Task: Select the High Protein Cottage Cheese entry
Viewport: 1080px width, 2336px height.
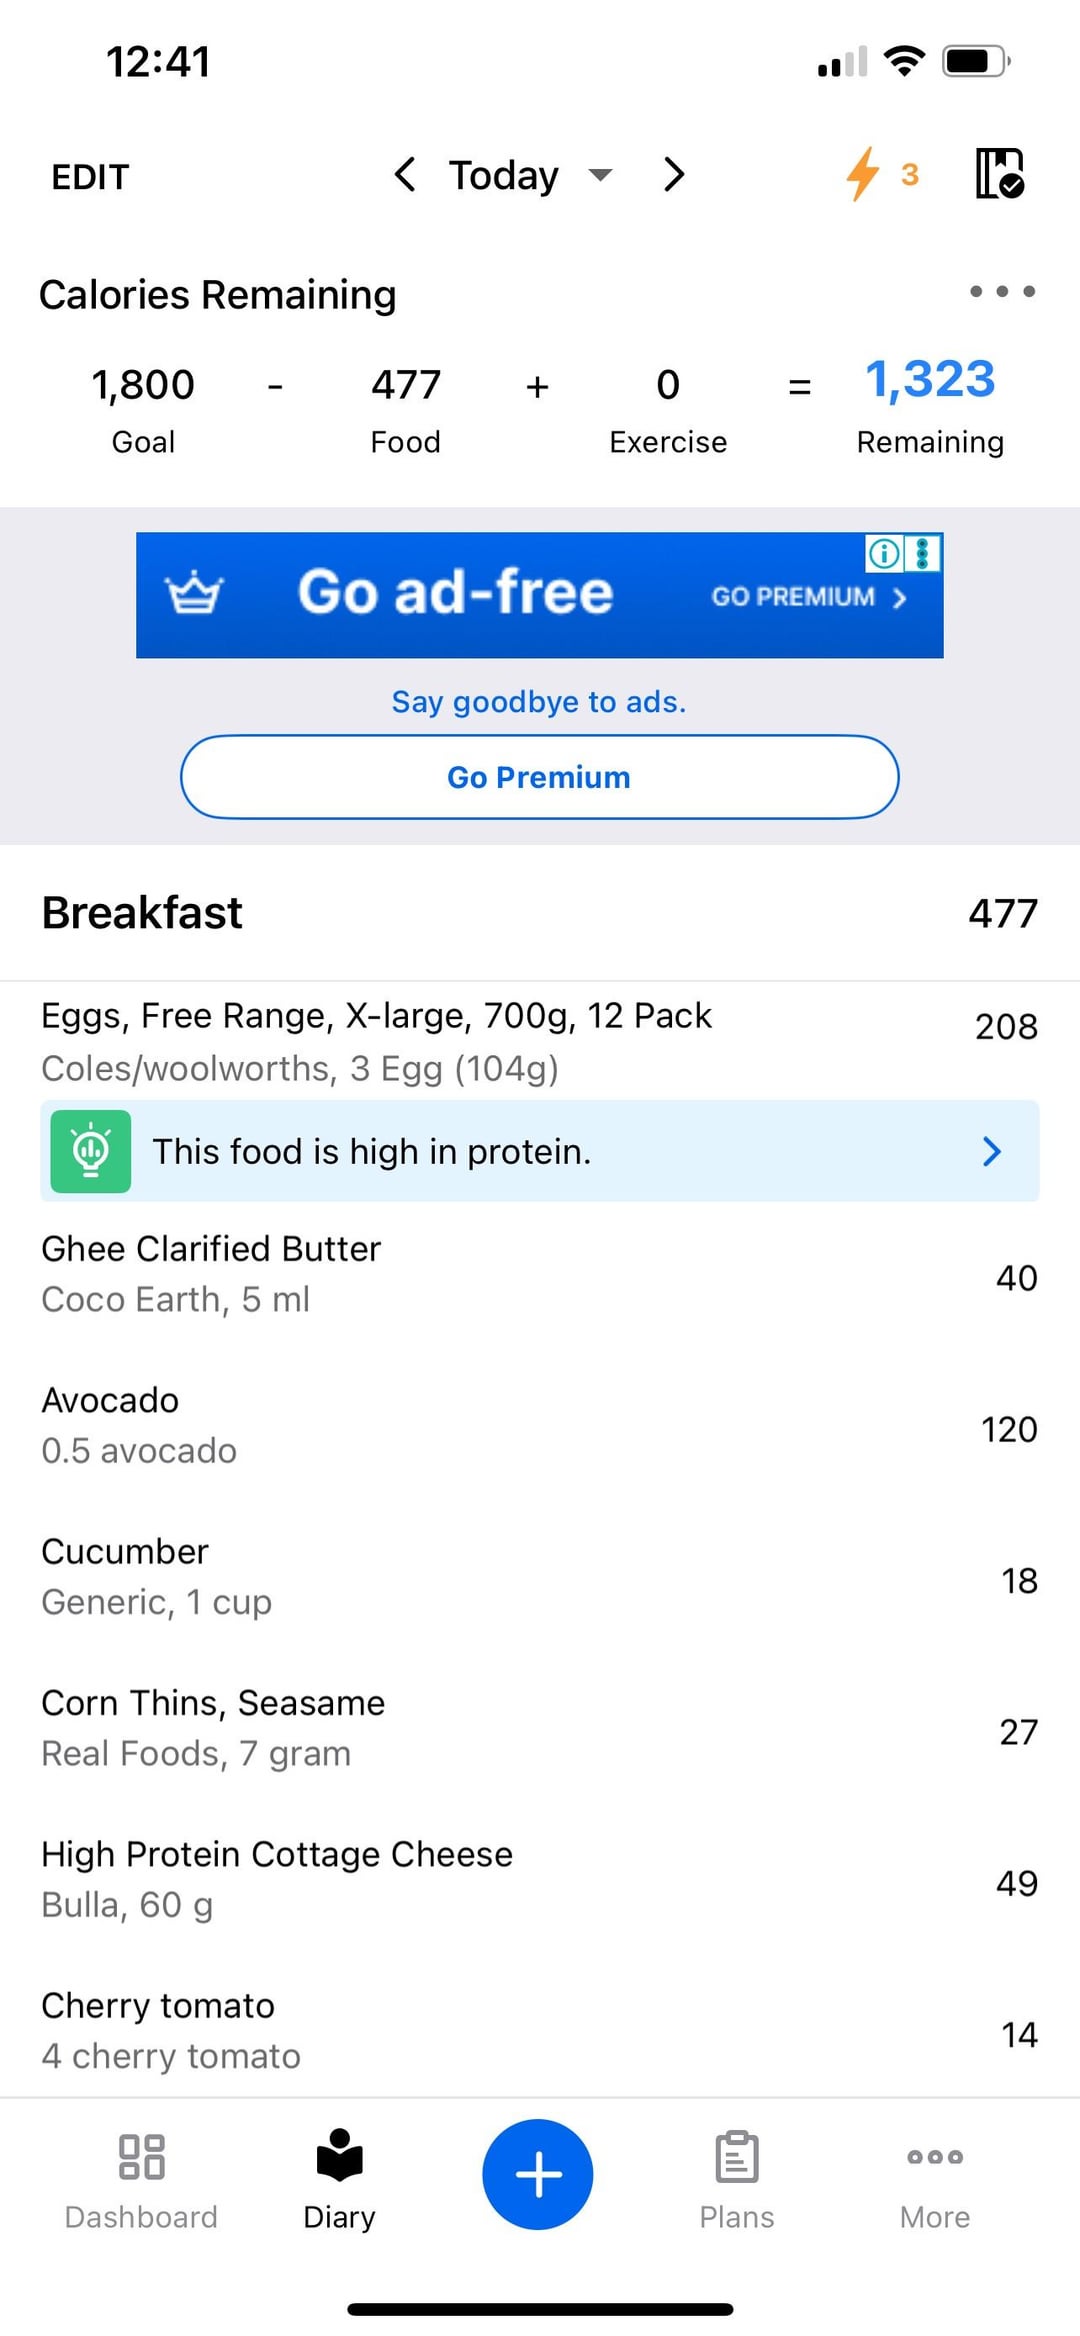Action: [x=539, y=1880]
